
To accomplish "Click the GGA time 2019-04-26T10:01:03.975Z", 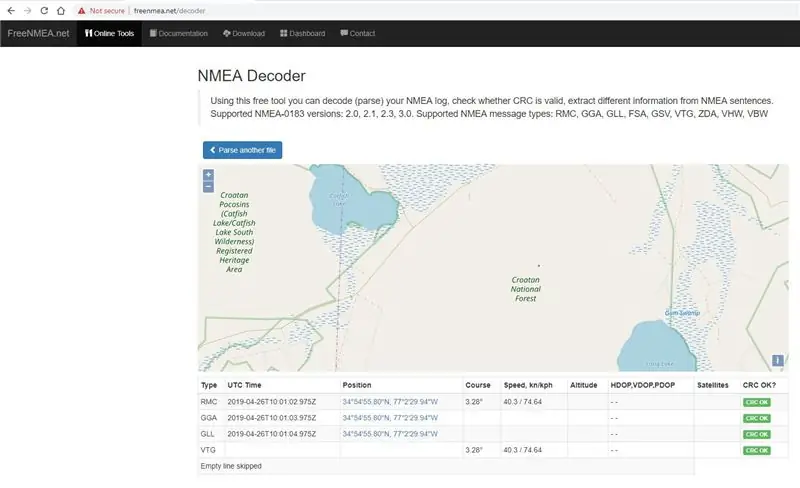I will point(272,418).
